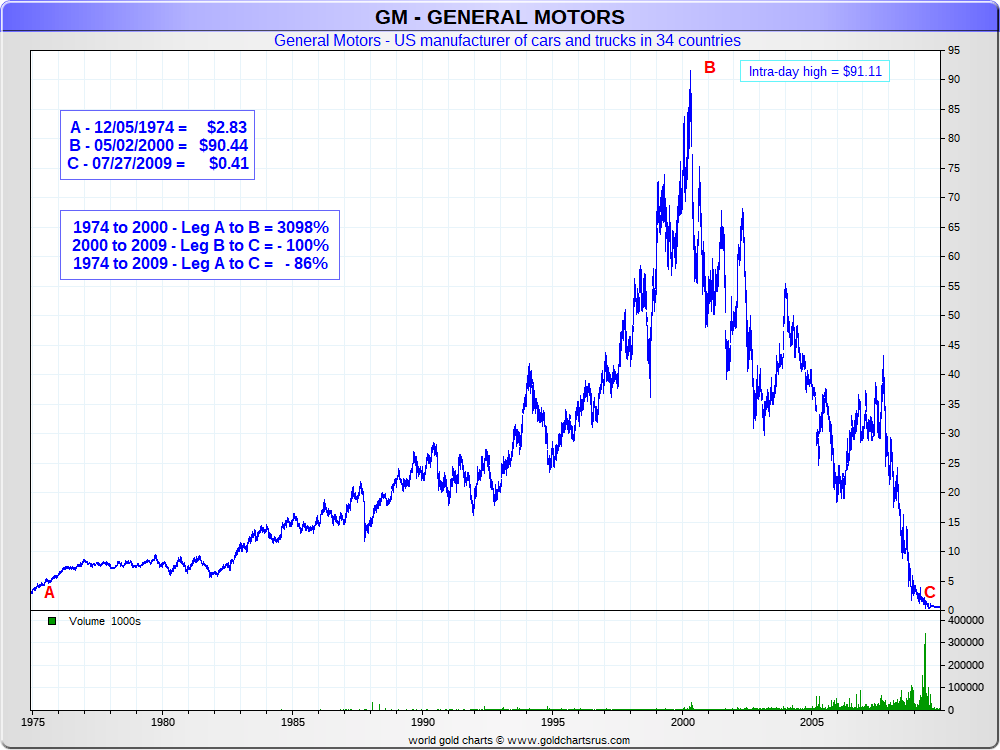
Task: Click the price axis label "90"
Action: [x=954, y=80]
